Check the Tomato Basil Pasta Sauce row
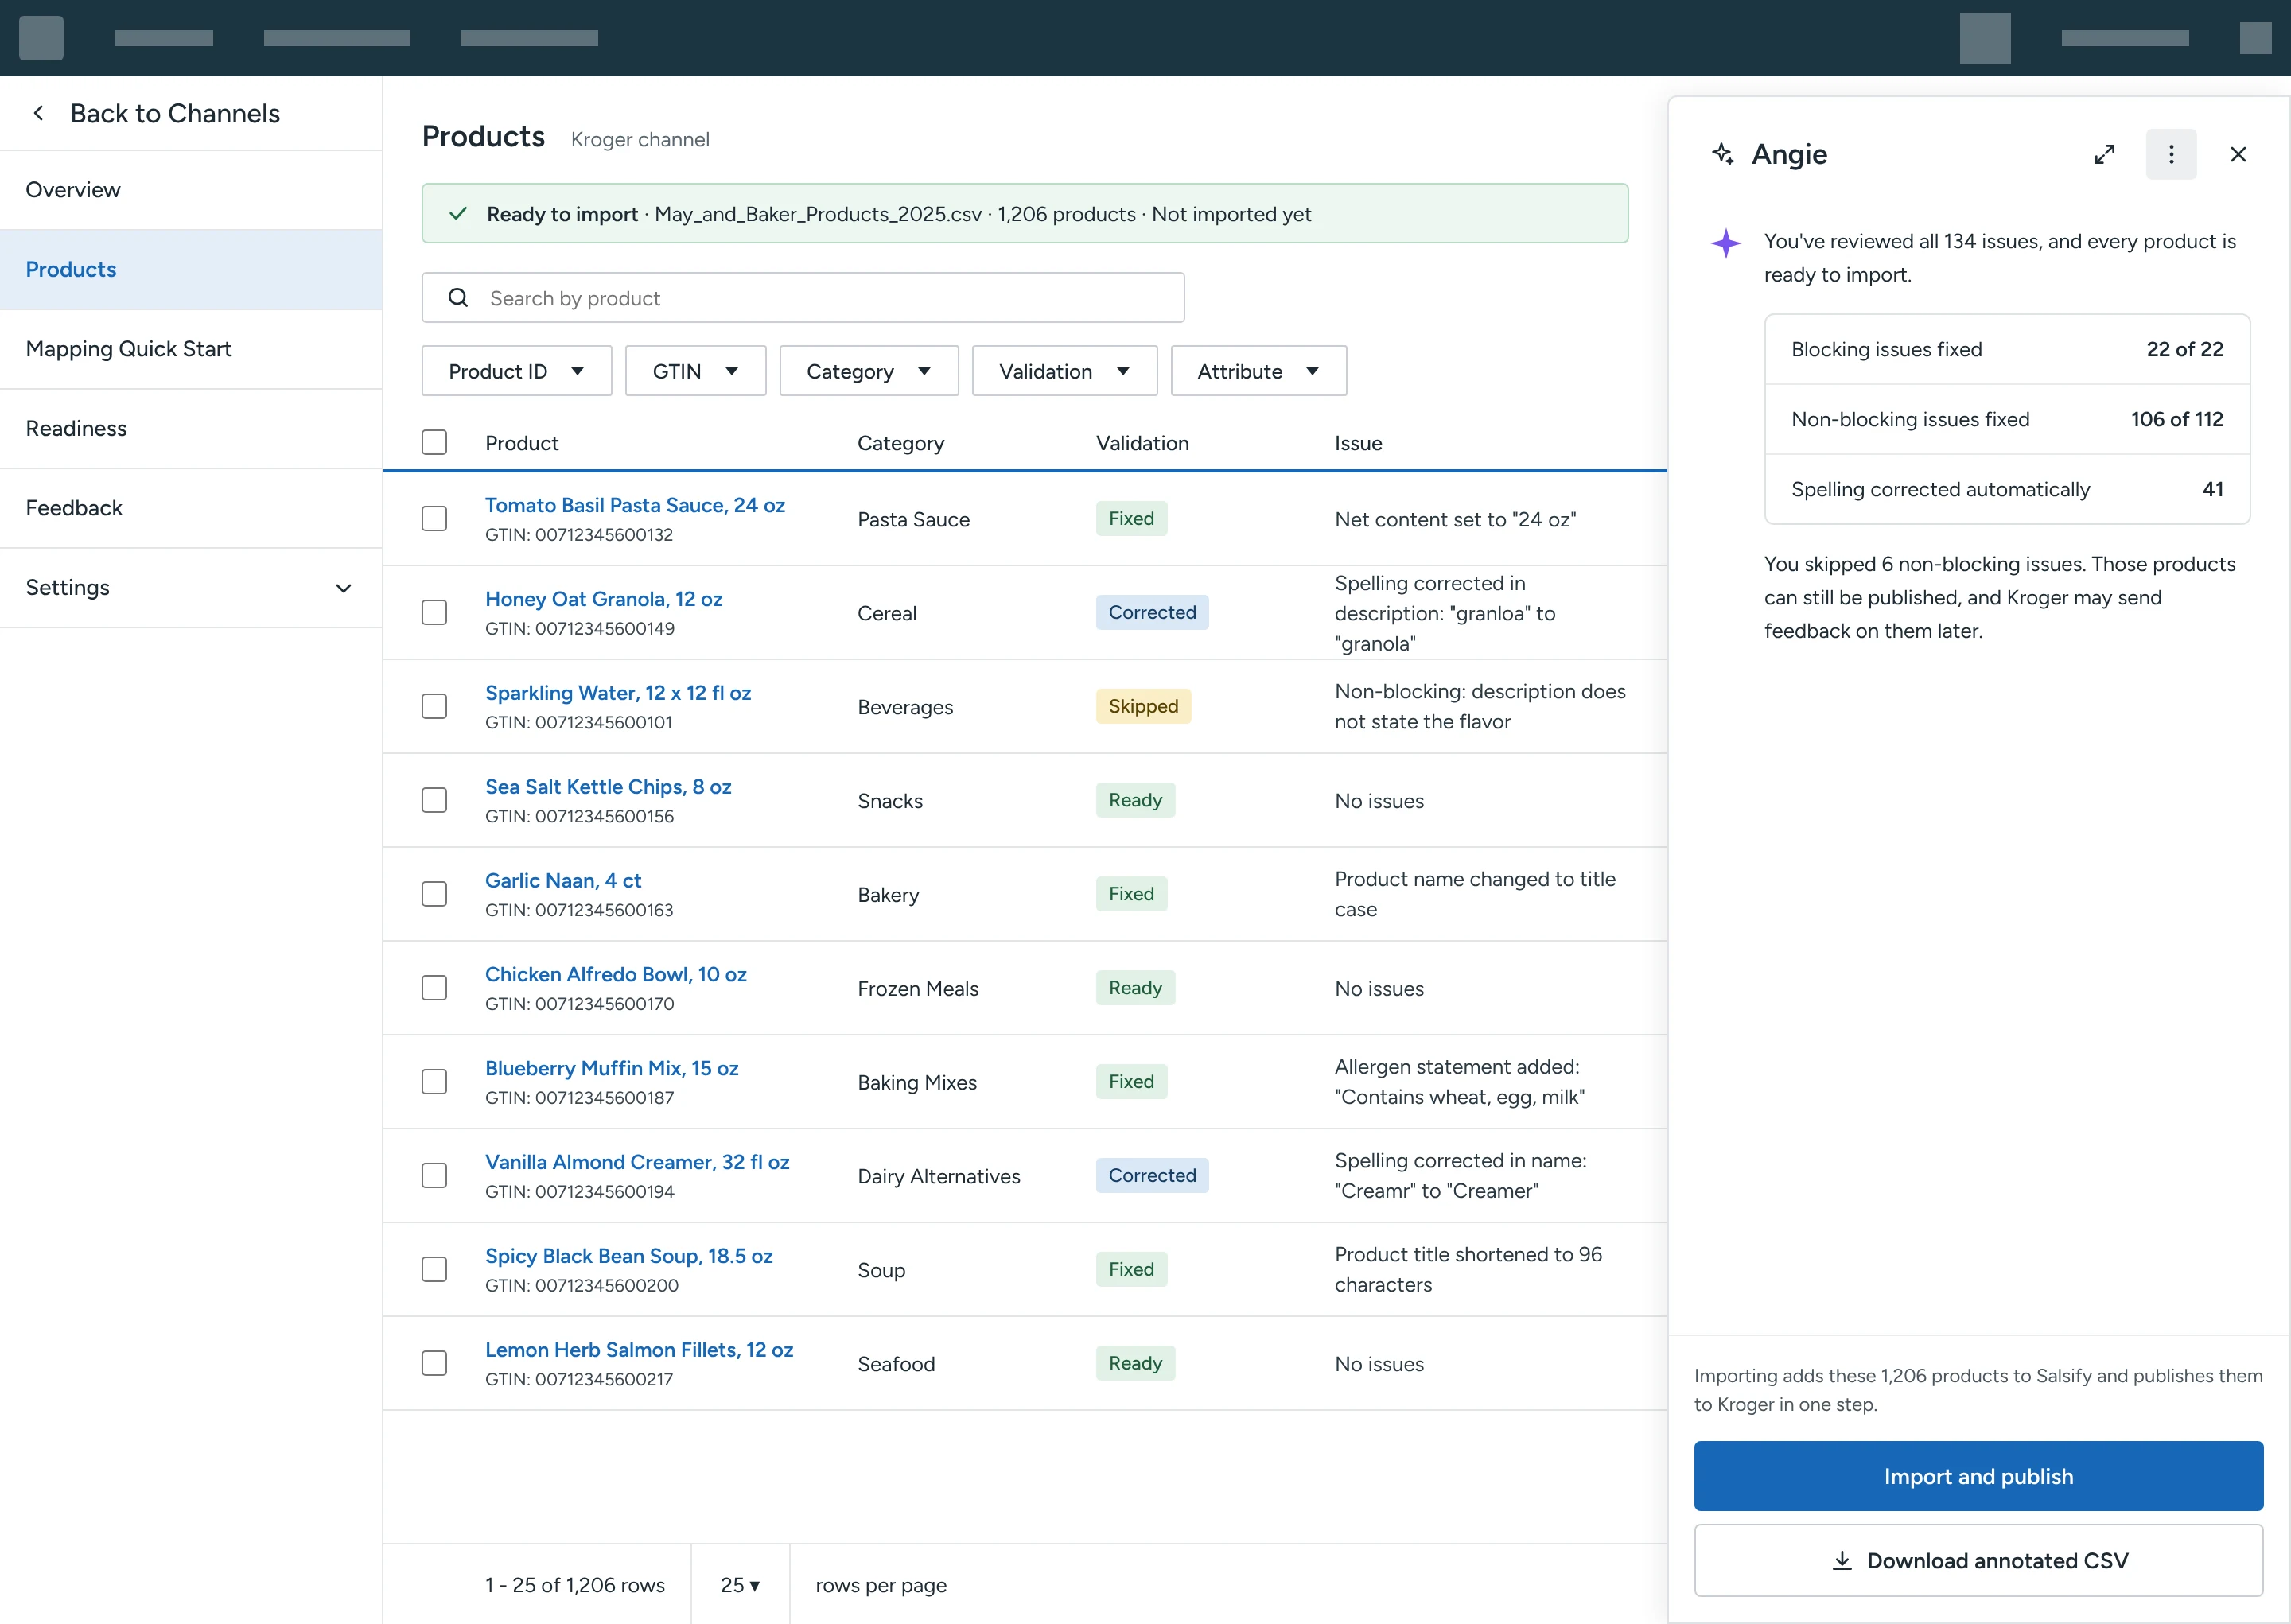Screen dimensions: 2291x1624 coord(434,518)
